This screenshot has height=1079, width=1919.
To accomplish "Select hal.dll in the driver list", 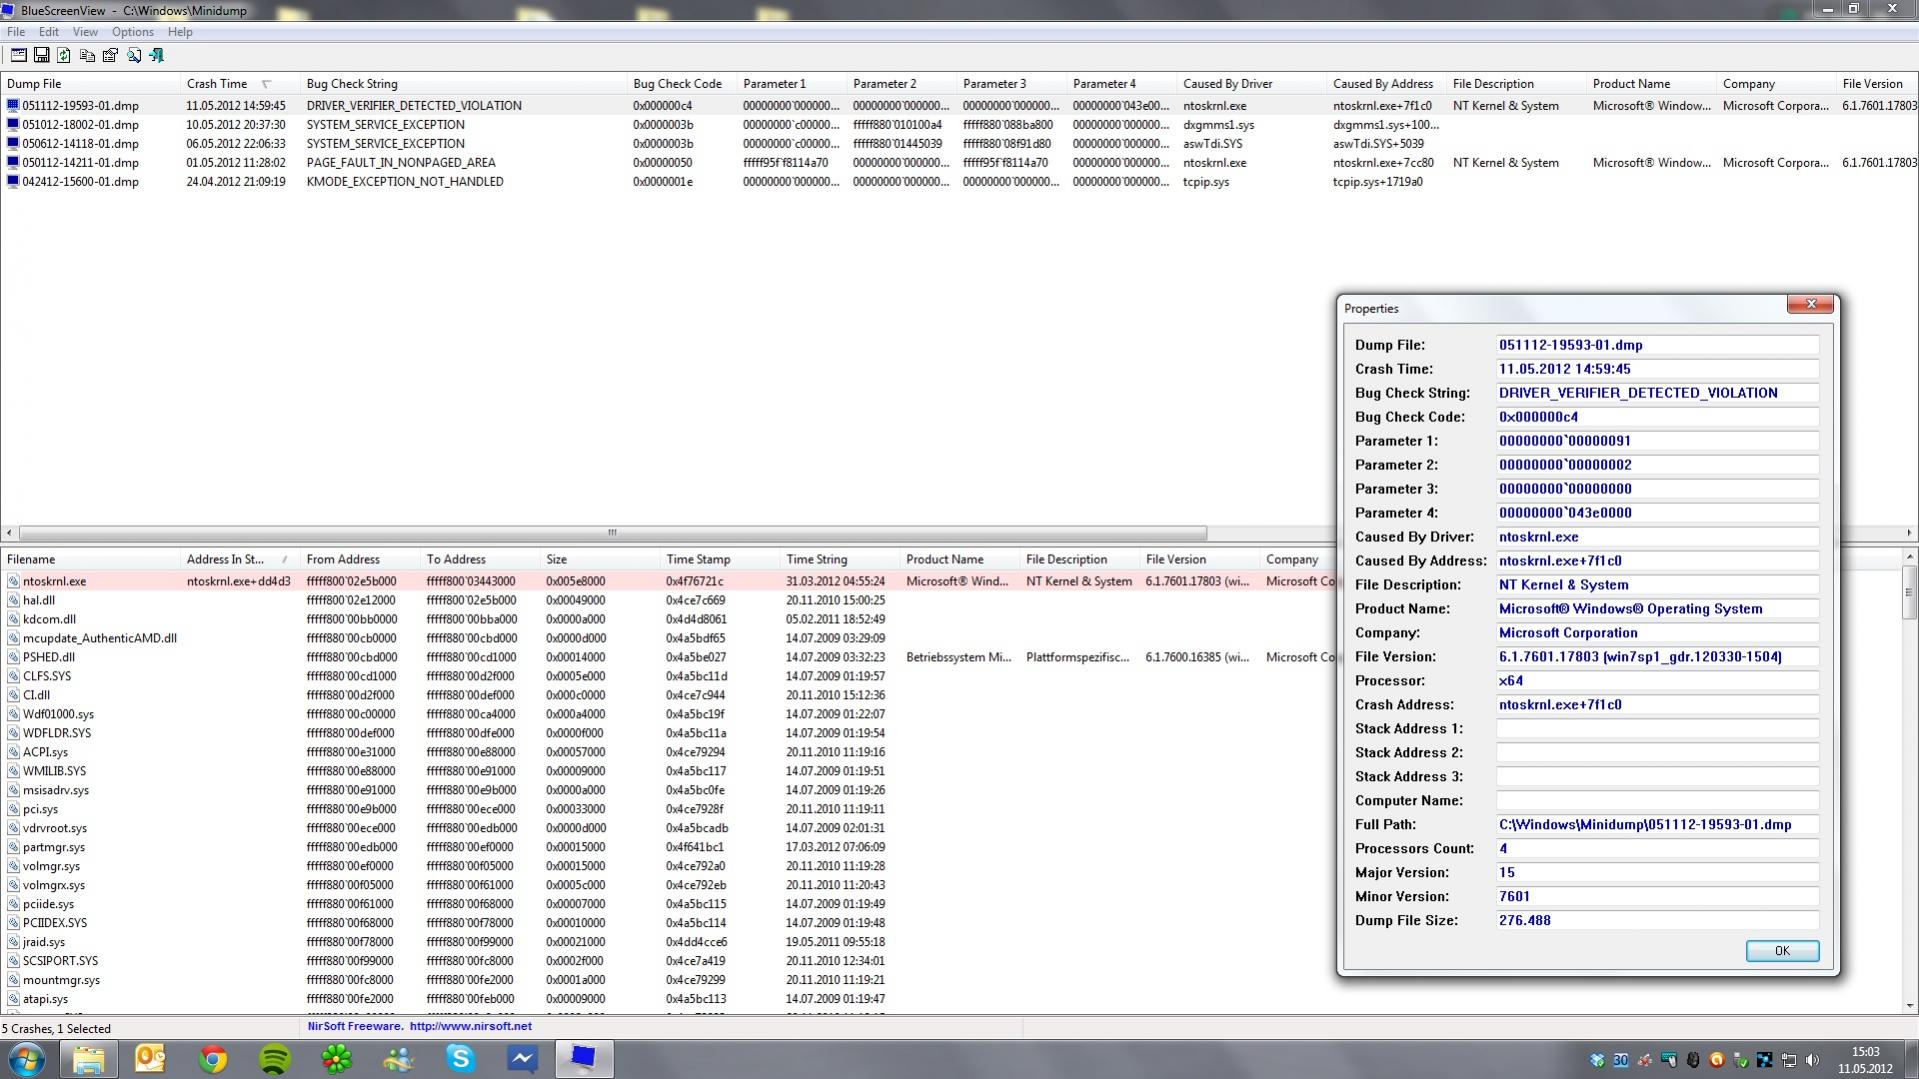I will pos(39,601).
